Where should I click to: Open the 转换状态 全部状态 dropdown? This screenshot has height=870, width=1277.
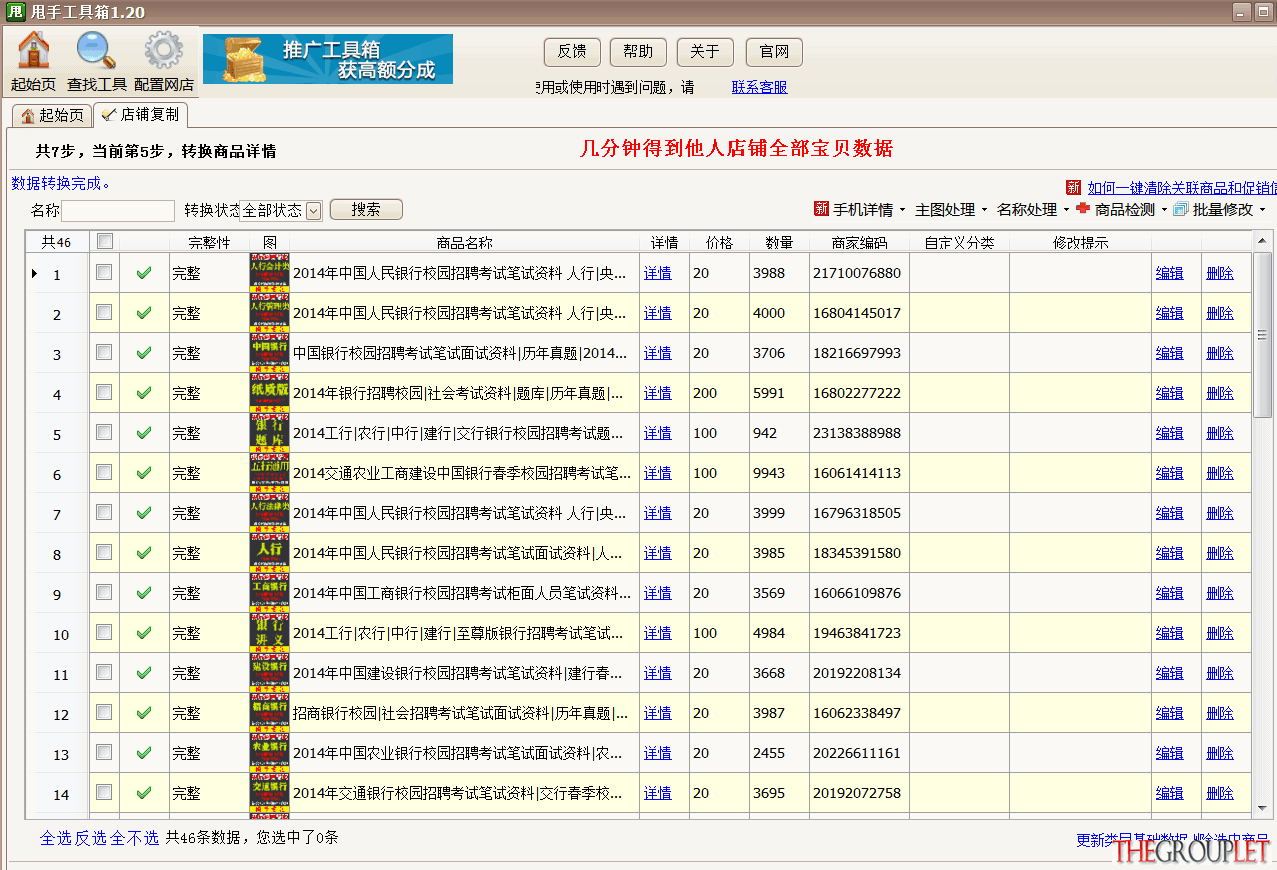pyautogui.click(x=282, y=210)
